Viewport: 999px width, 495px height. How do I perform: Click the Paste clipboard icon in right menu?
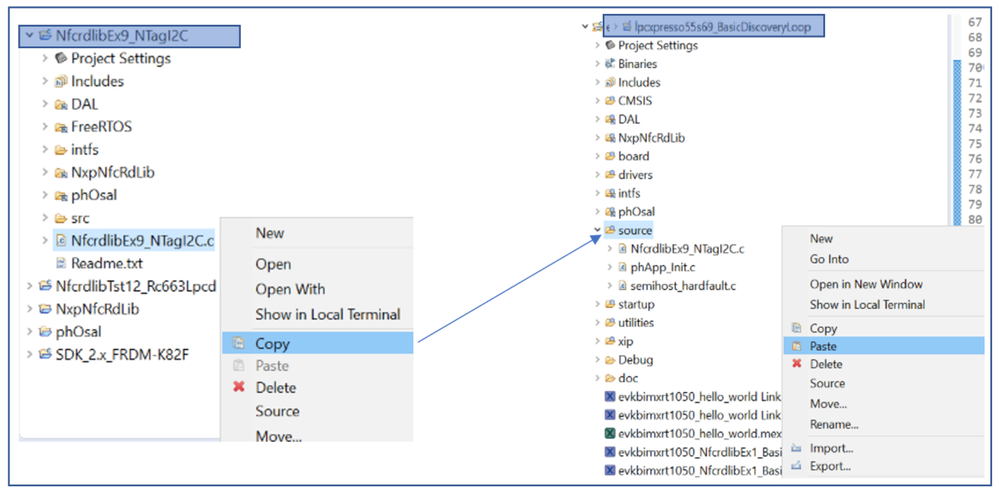(796, 346)
